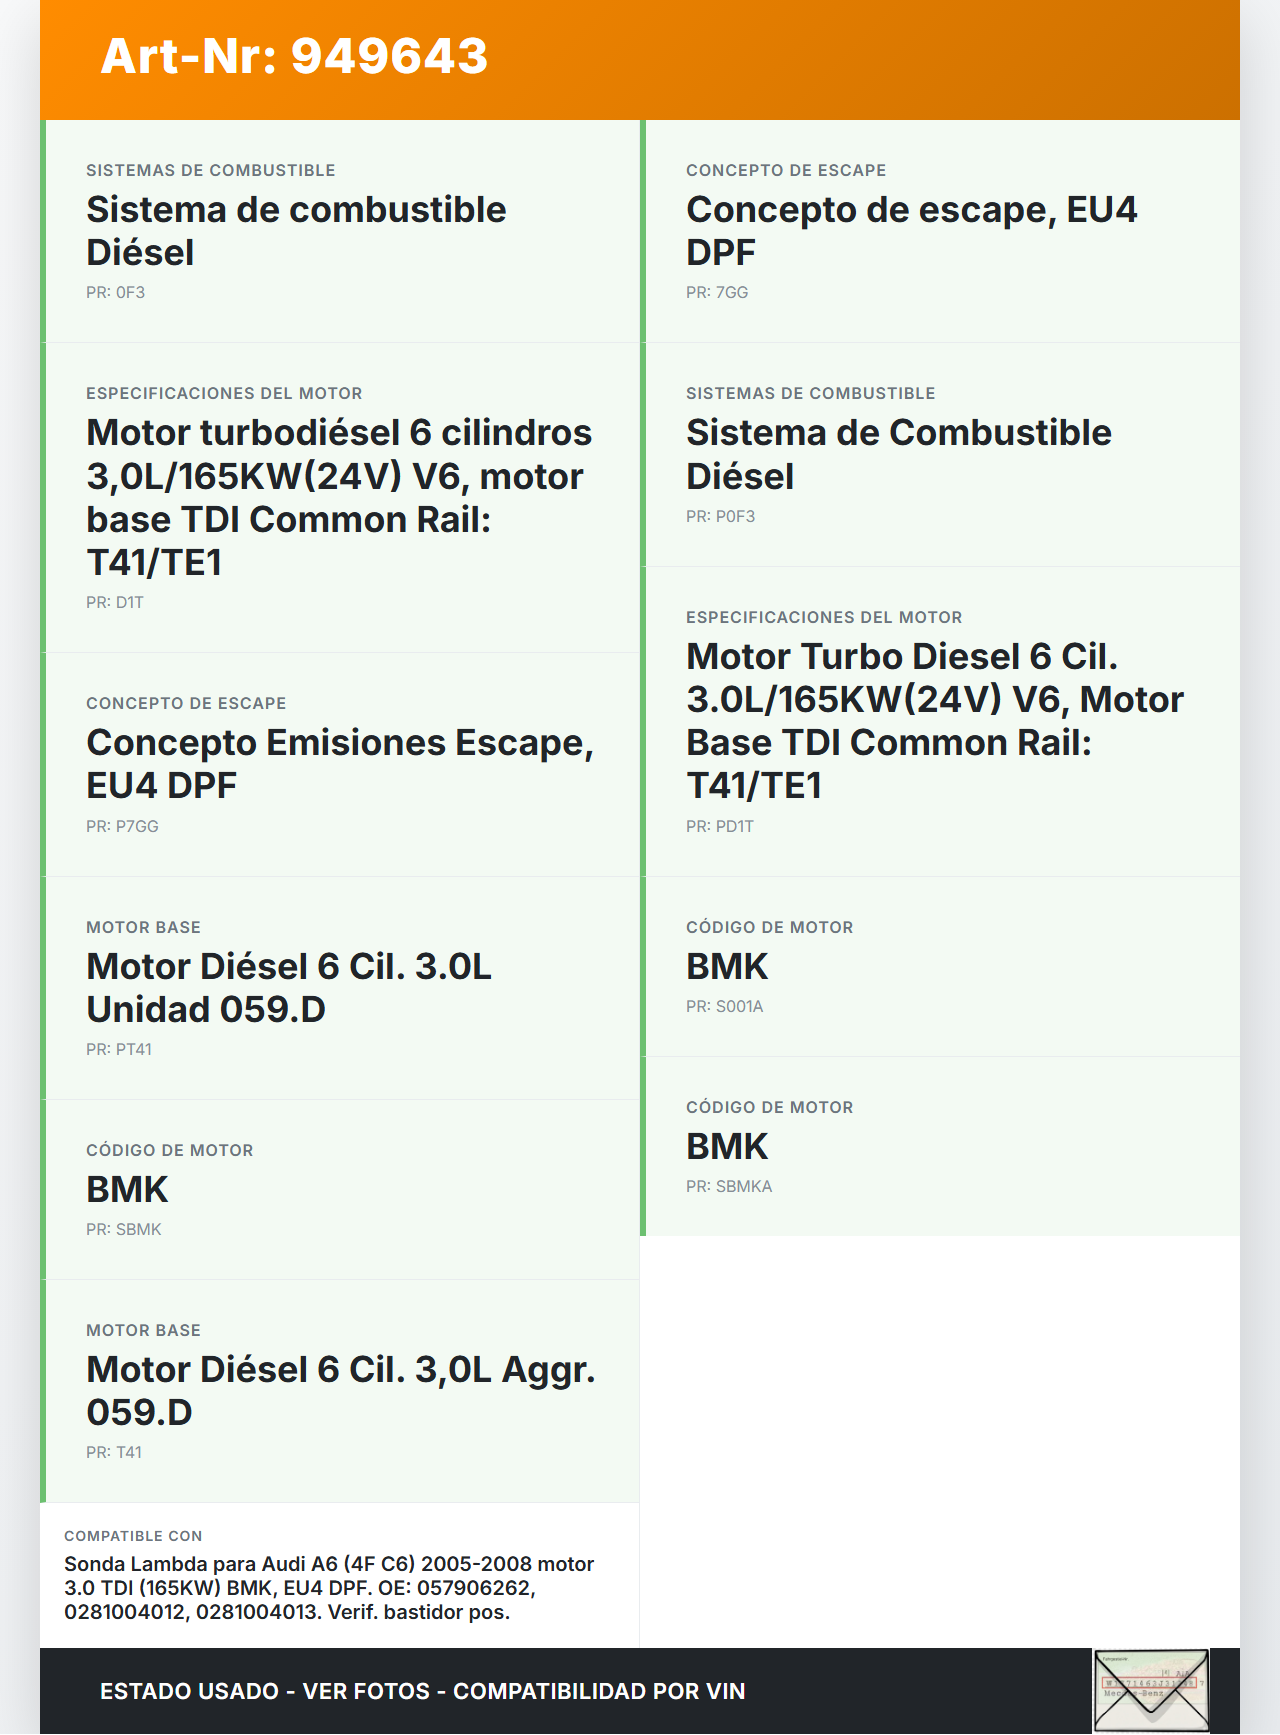This screenshot has height=1735, width=1280.
Task: Click the Art-Nr: 949643 header title
Action: tap(294, 56)
